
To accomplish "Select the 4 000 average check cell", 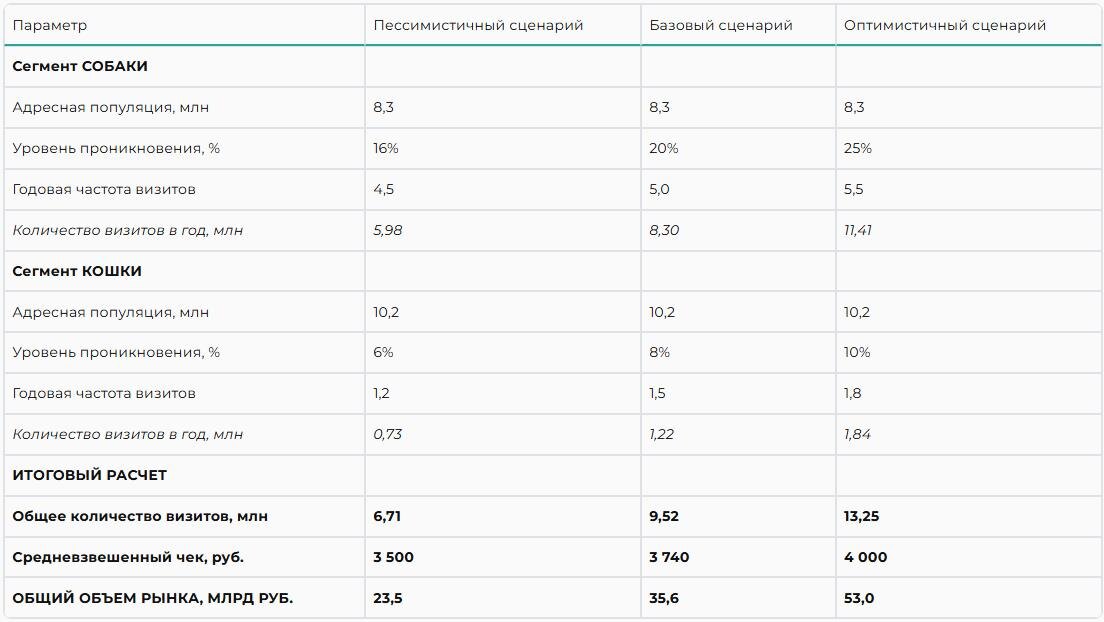I will [865, 557].
